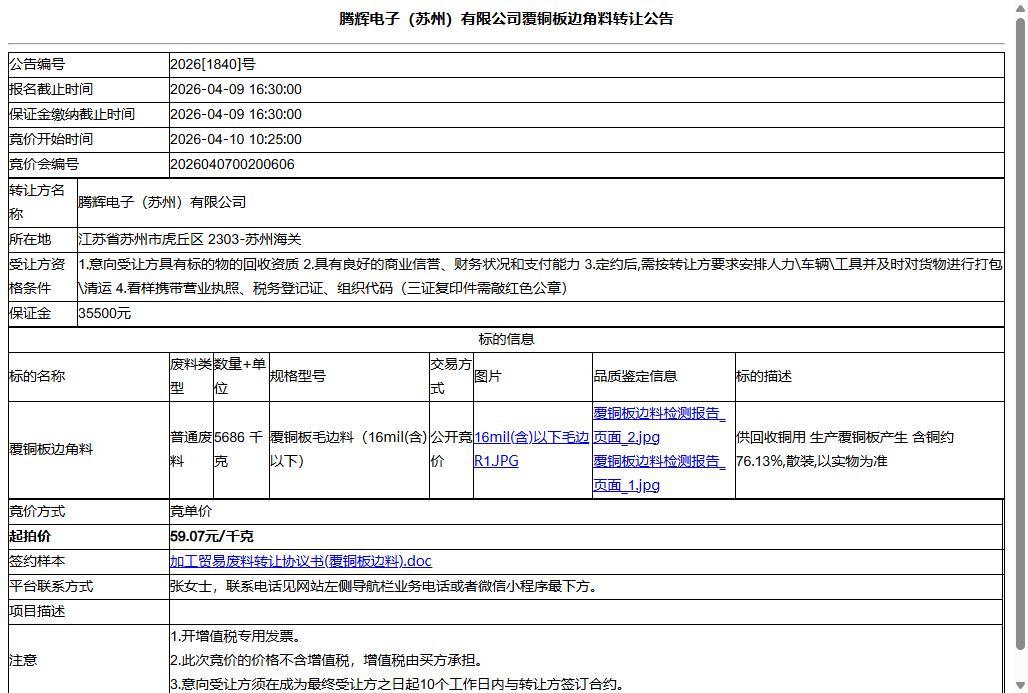Select the announcement number 2026[1840]号
This screenshot has height=693, width=1028.
(213, 64)
